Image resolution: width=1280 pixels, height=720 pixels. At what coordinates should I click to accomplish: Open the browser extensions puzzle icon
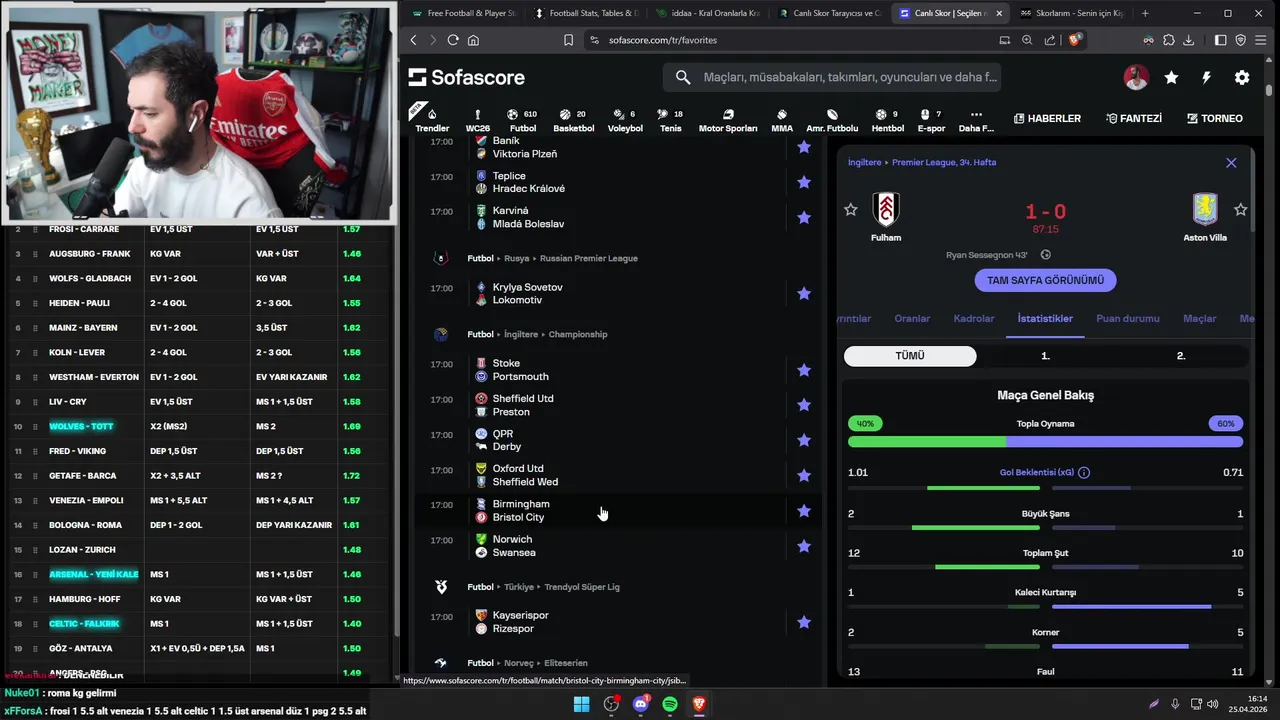click(x=1169, y=40)
